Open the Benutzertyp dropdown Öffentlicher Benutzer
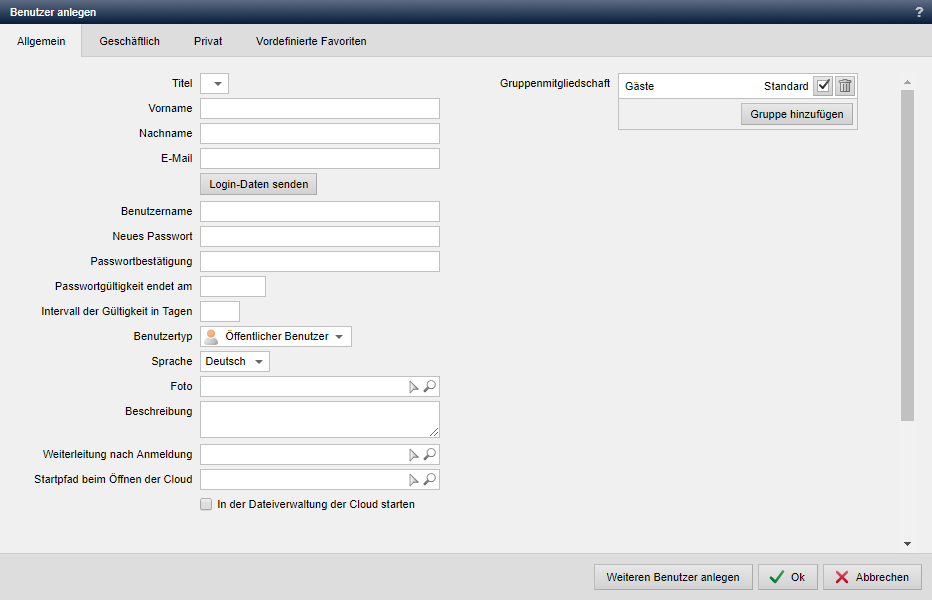This screenshot has width=932, height=600. 276,337
